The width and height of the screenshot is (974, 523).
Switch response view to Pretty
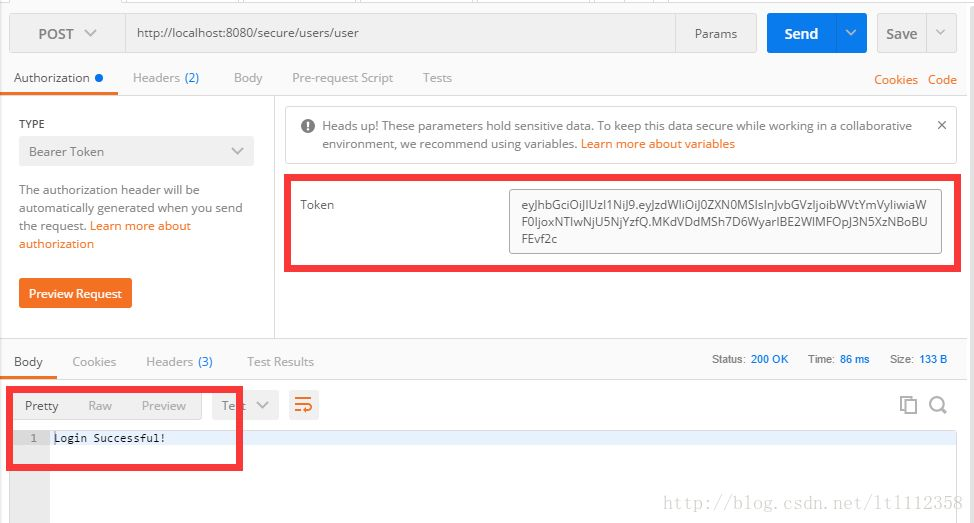[x=42, y=406]
